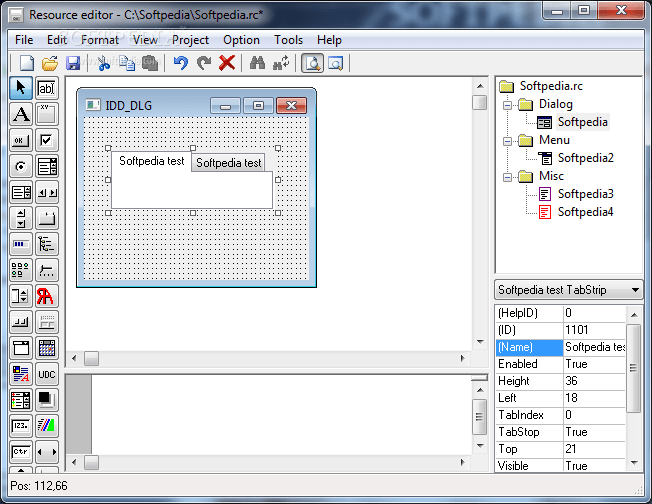Select the List view control tool
This screenshot has width=652, height=504.
click(x=21, y=270)
